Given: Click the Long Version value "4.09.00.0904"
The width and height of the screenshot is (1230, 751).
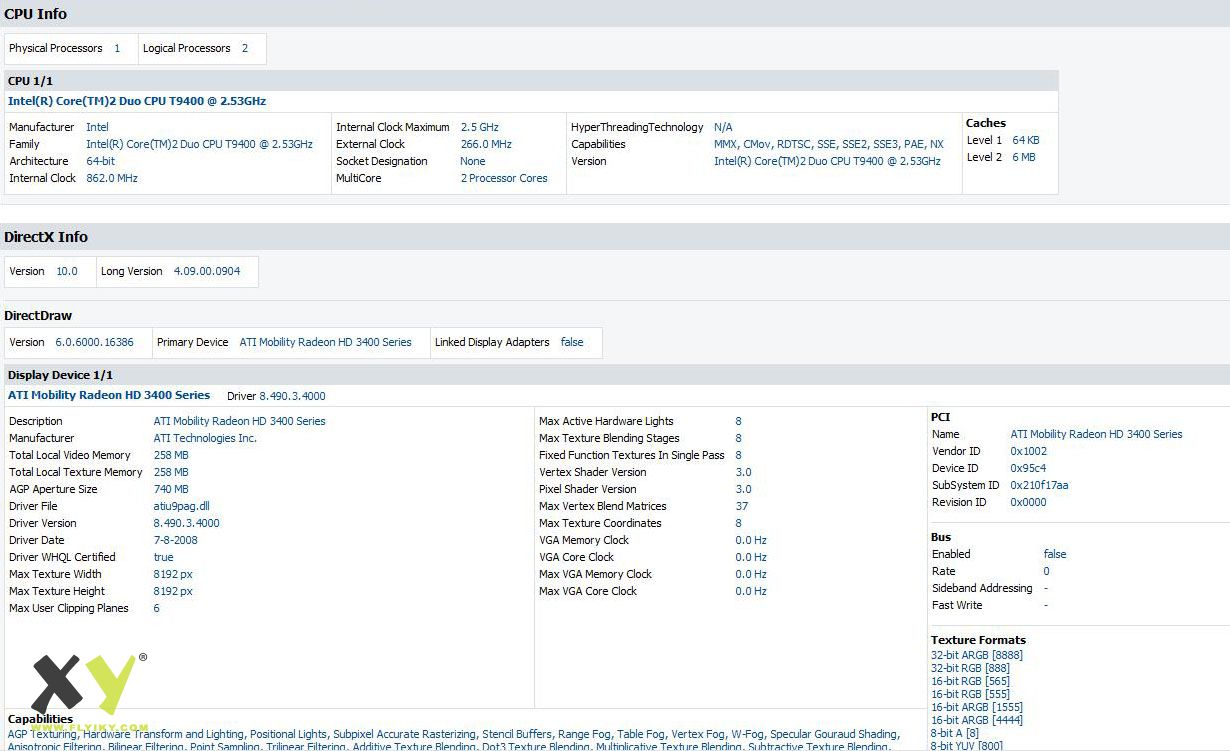Looking at the screenshot, I should [x=207, y=271].
